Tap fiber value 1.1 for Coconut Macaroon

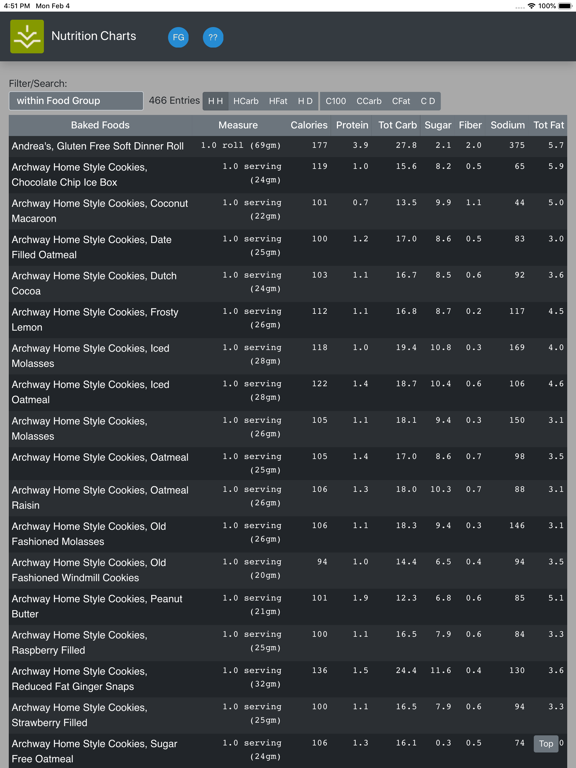point(474,202)
